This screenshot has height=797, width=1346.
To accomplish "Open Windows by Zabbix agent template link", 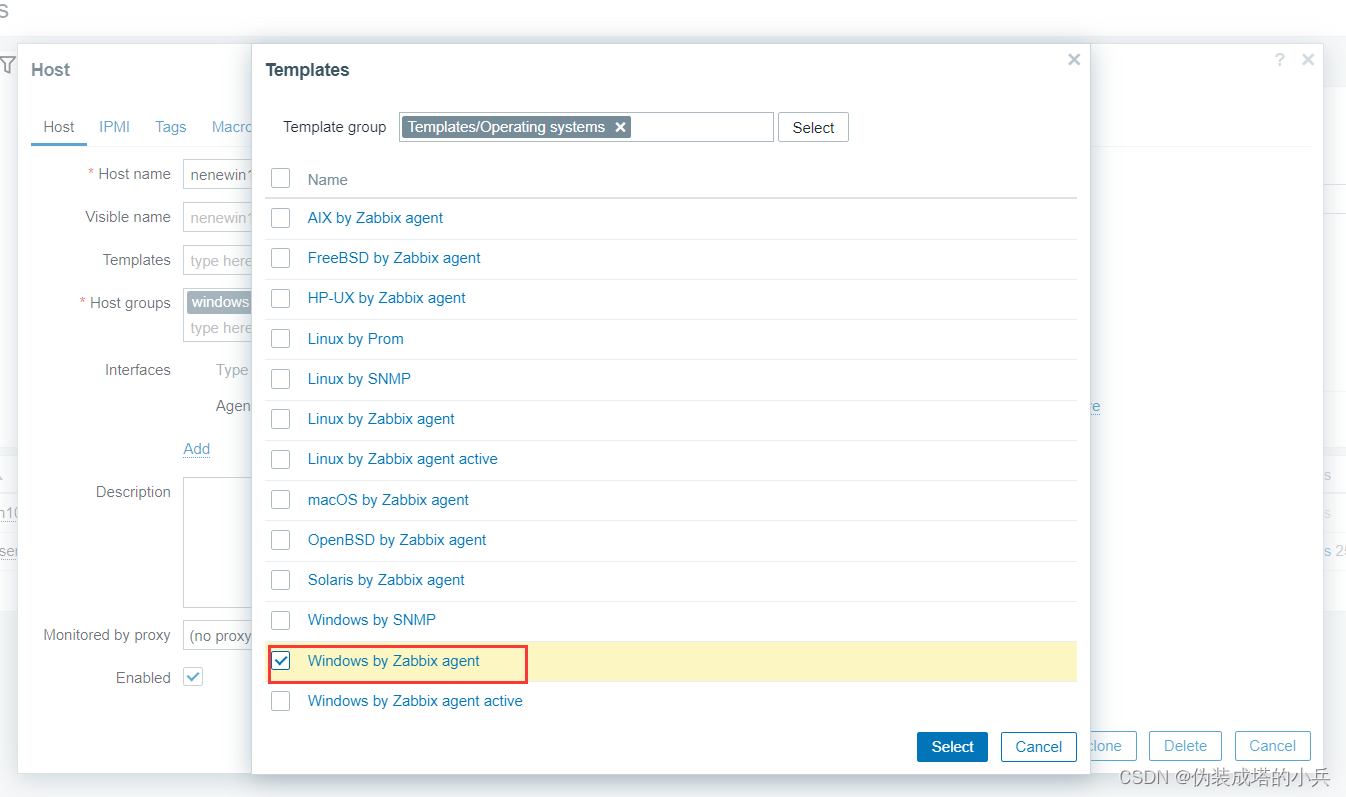I will (x=394, y=661).
